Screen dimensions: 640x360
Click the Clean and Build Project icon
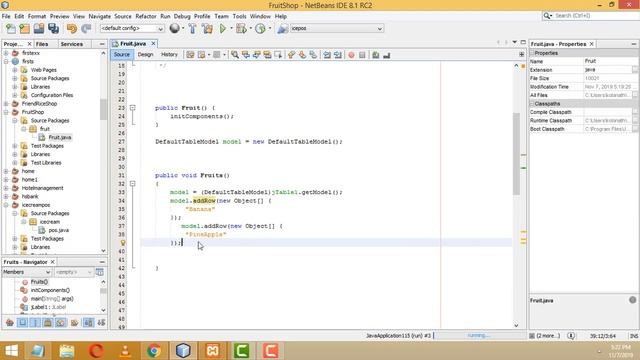(207, 29)
